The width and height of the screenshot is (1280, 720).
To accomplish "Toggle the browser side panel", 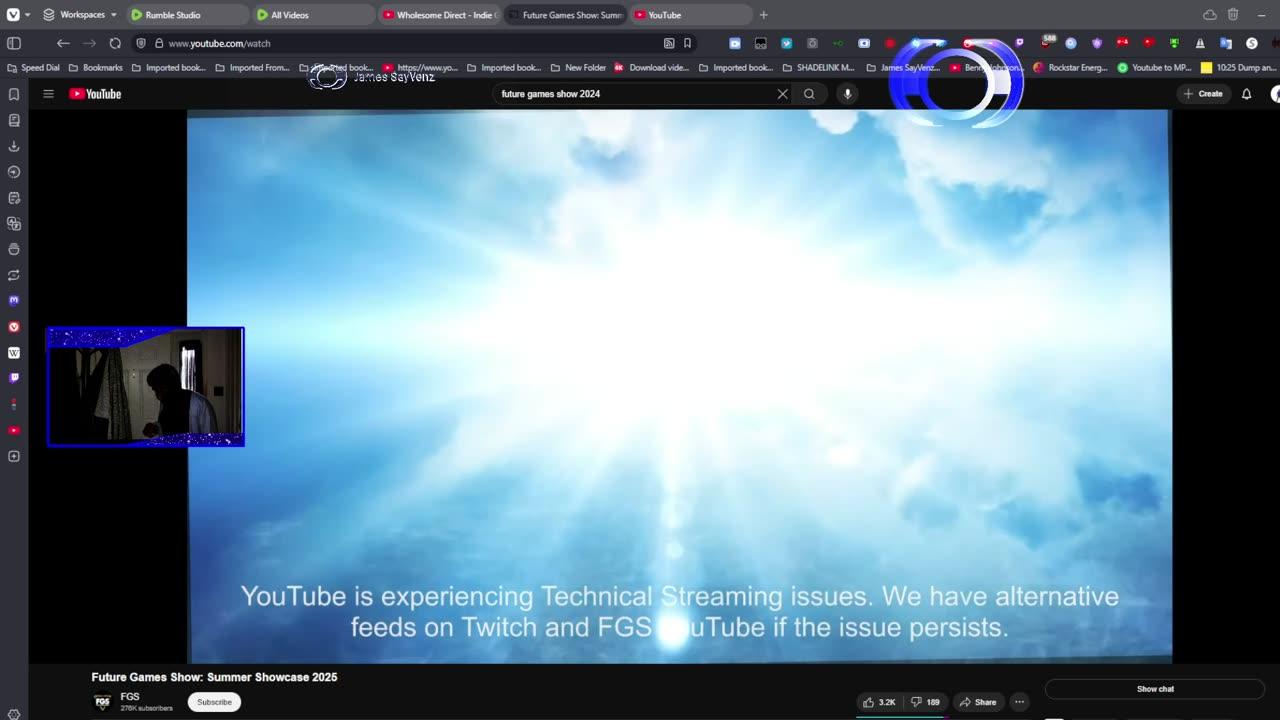I will (14, 43).
